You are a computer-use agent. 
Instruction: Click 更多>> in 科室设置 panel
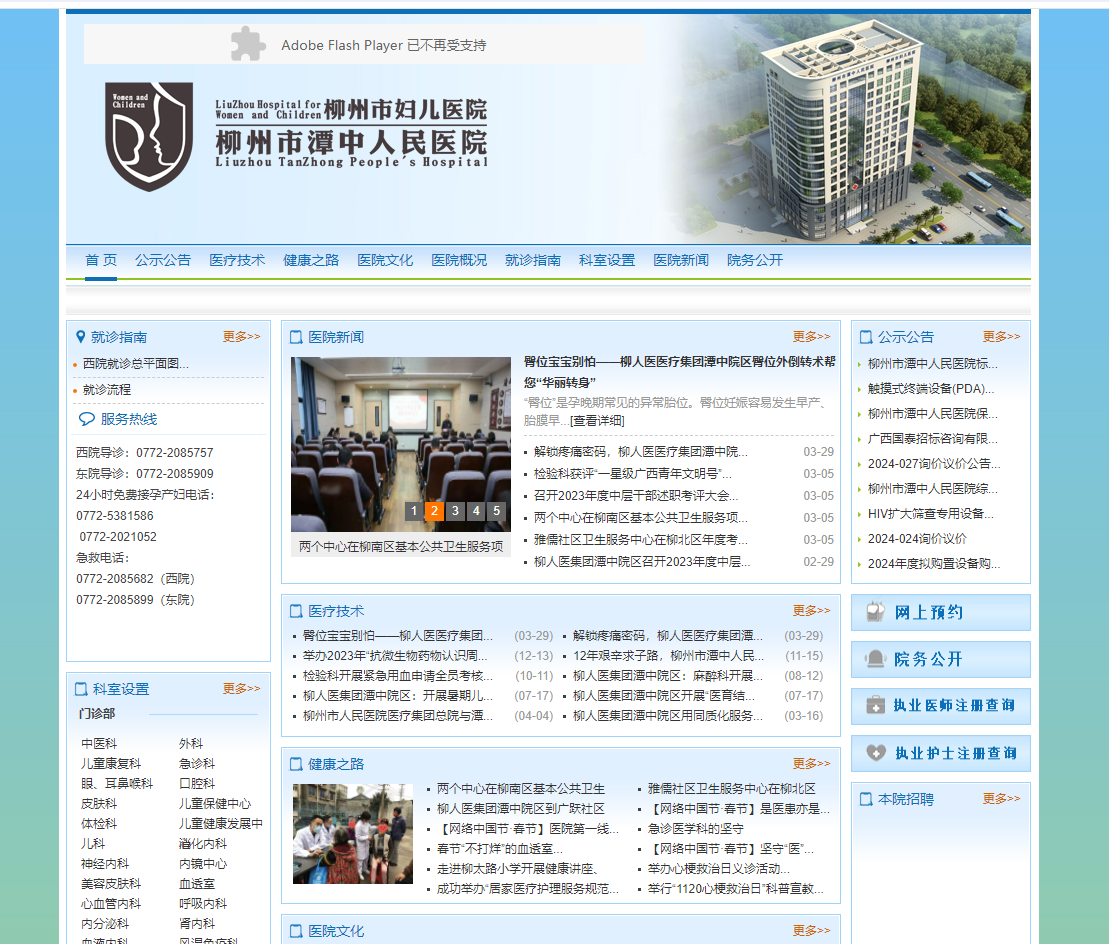click(x=242, y=688)
